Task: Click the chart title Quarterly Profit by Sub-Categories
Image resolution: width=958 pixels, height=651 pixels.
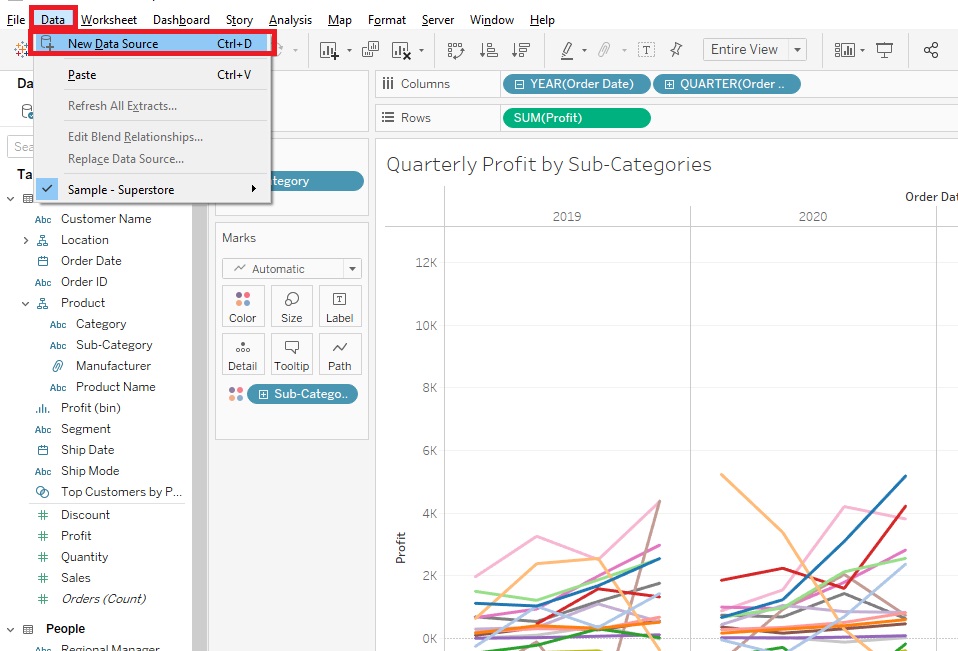Action: coord(549,164)
